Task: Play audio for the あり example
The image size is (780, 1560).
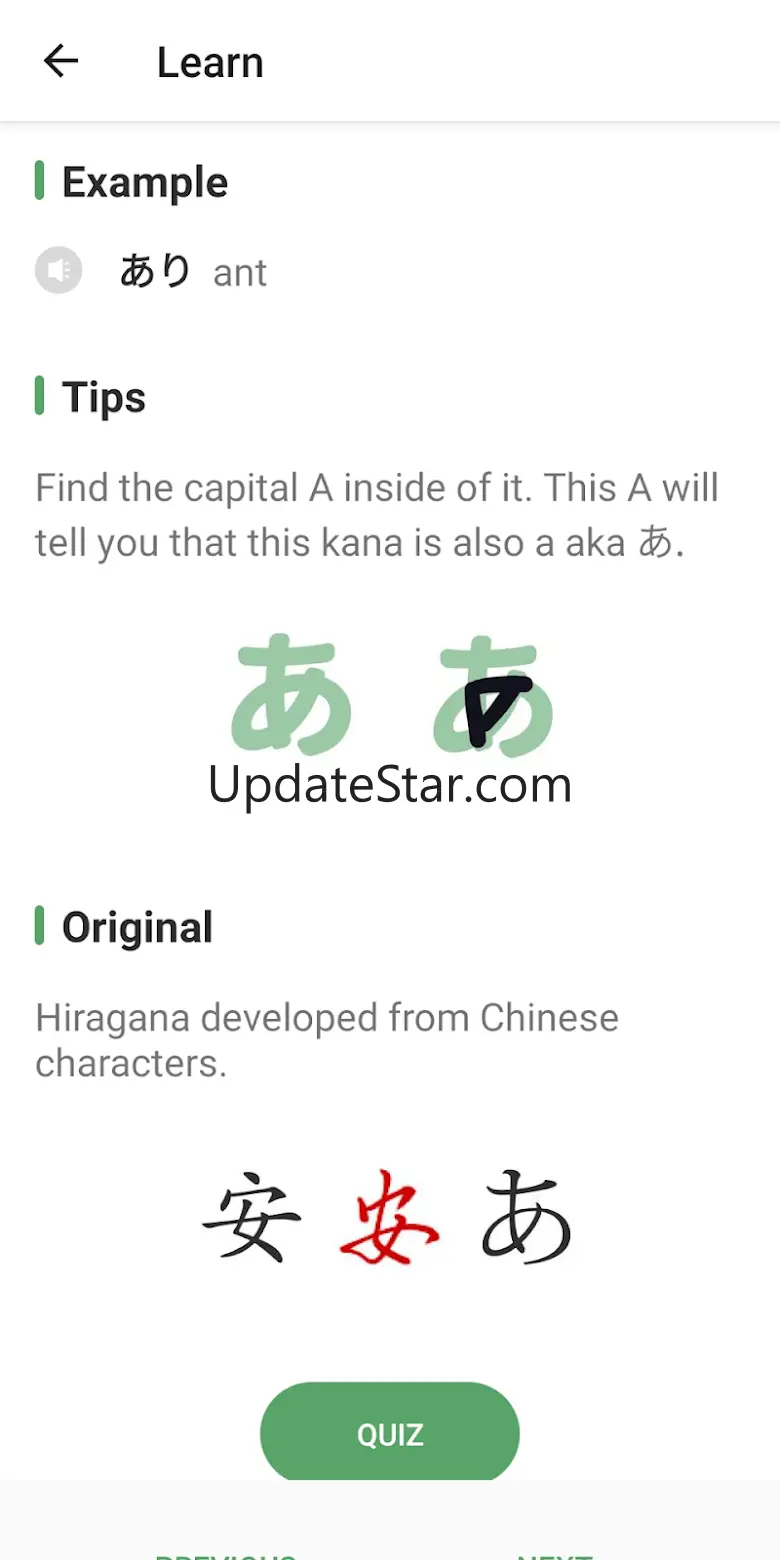Action: (58, 270)
